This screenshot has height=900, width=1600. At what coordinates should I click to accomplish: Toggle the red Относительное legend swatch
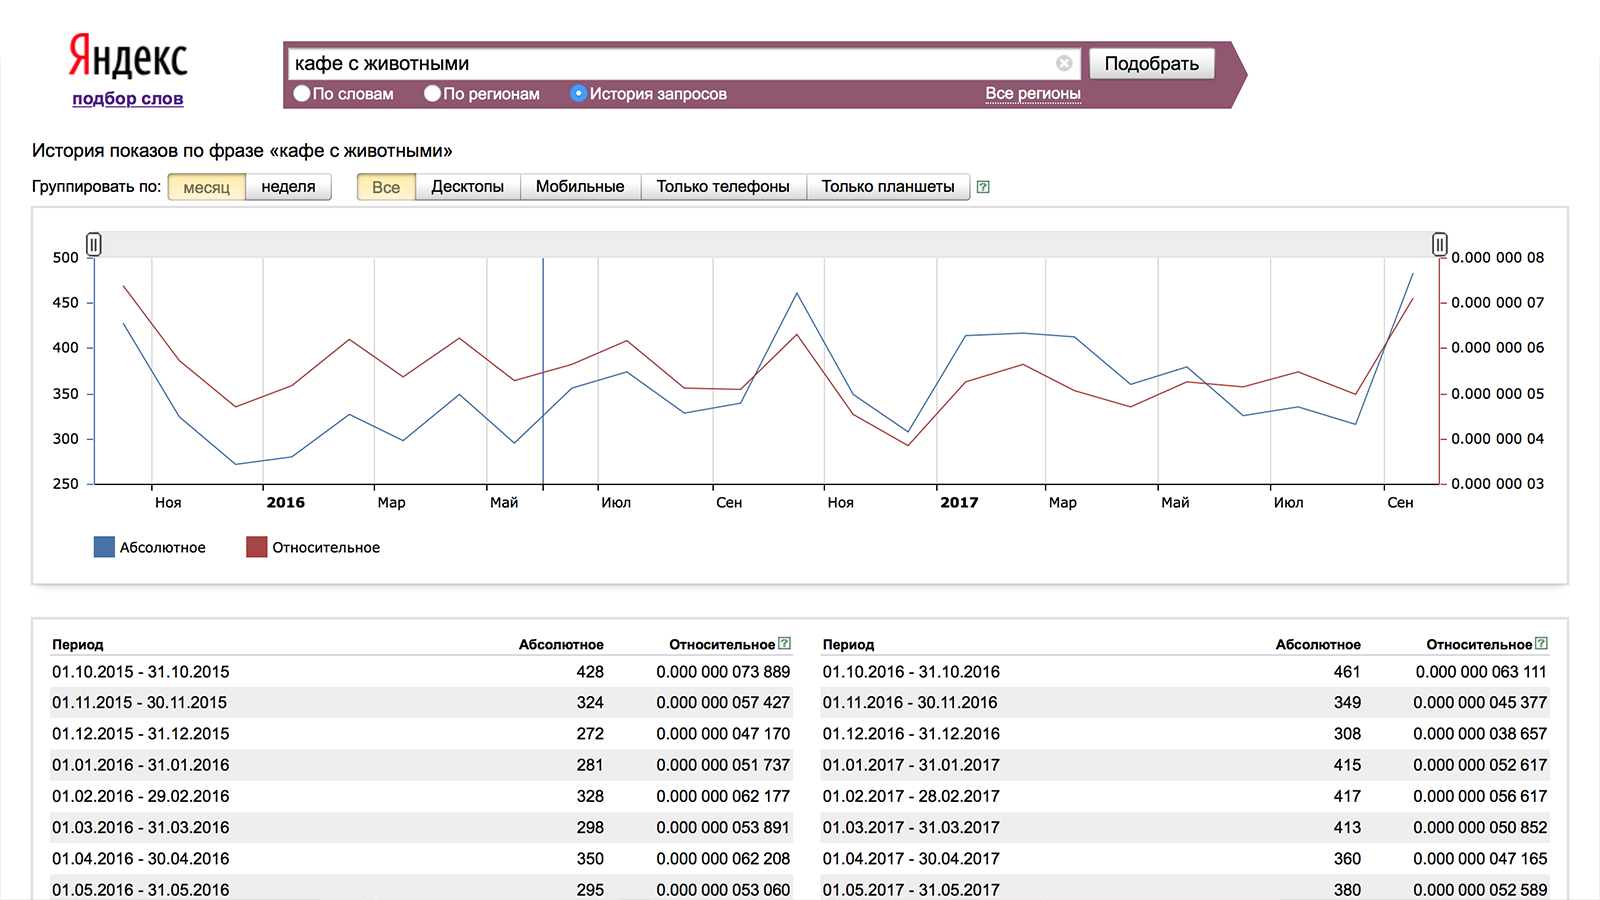click(257, 547)
